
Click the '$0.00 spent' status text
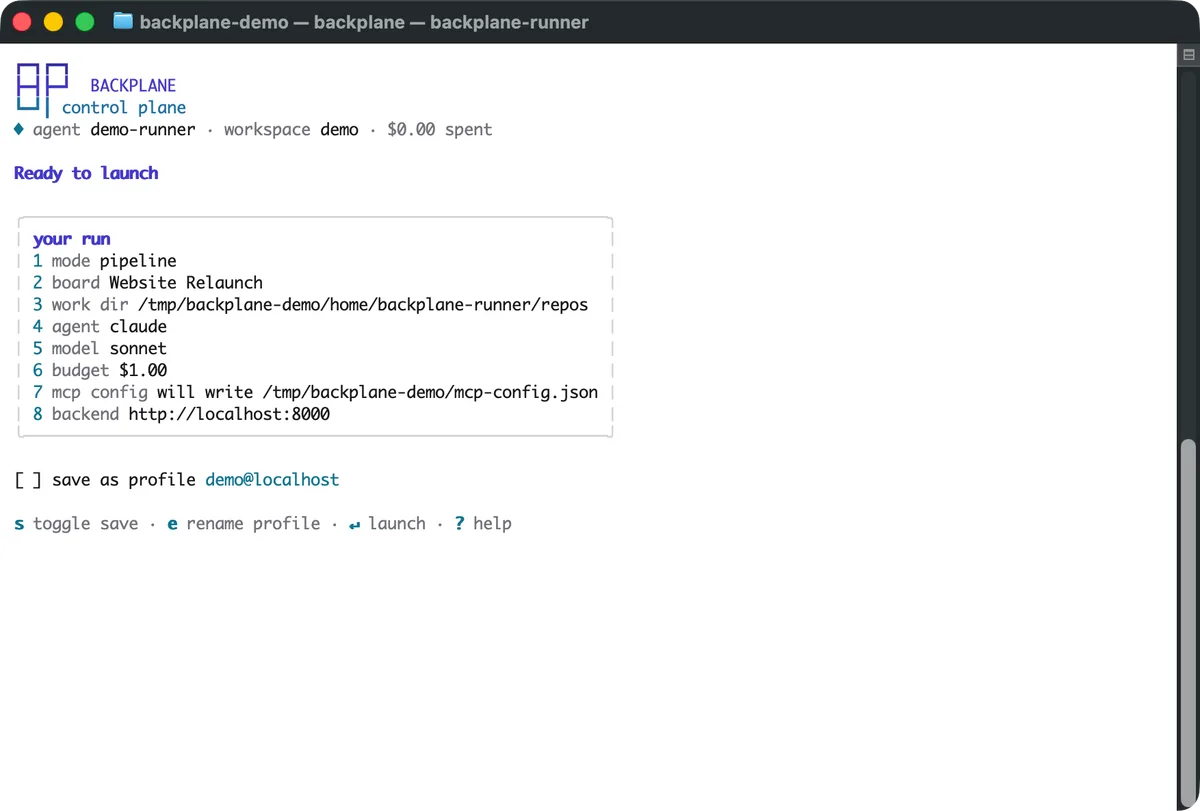coord(439,130)
